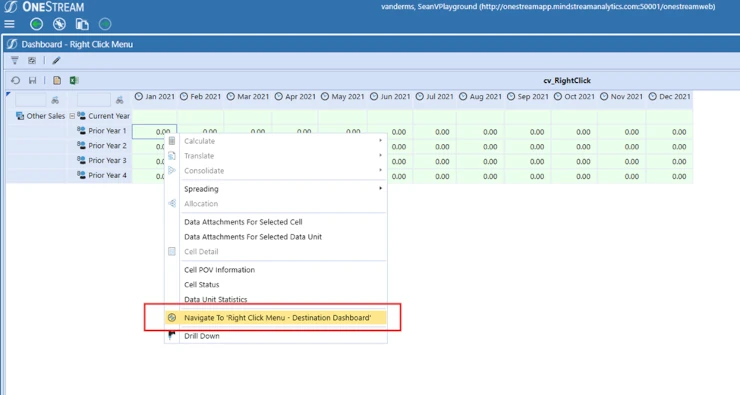
Task: Click the Apr 2021 column header
Action: tap(295, 96)
